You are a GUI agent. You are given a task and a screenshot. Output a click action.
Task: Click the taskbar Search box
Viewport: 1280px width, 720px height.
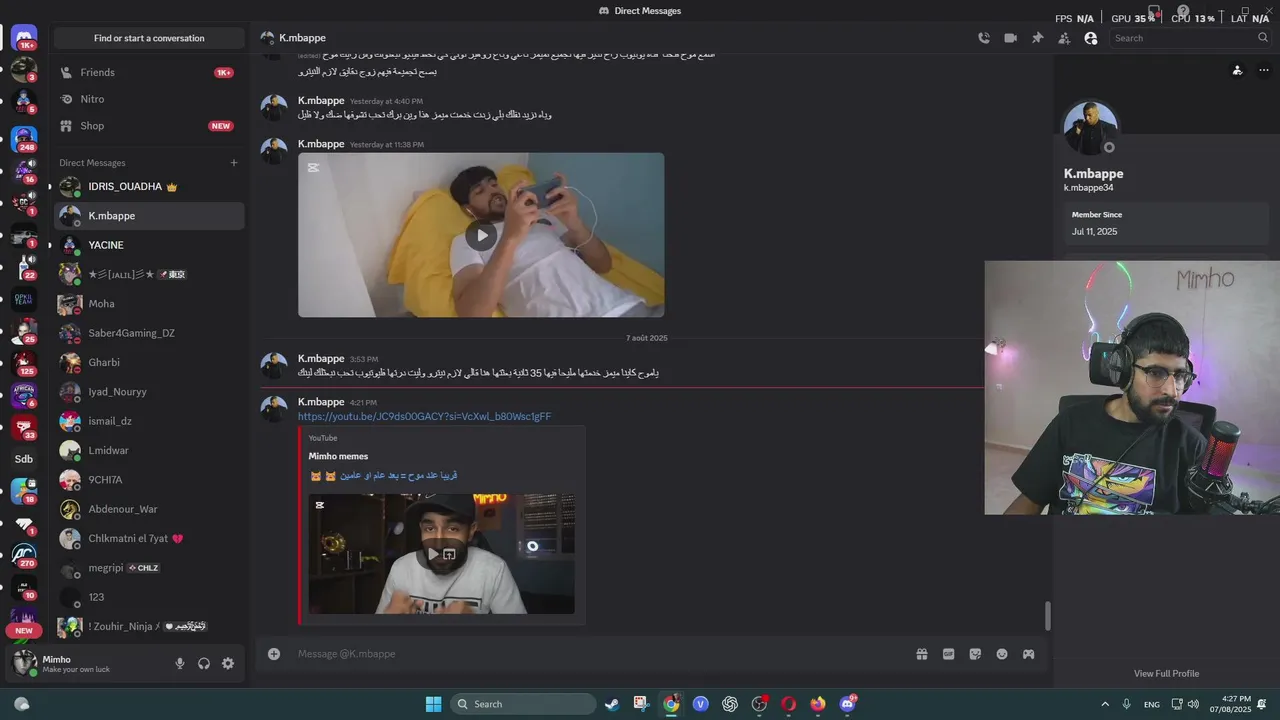coord(523,704)
